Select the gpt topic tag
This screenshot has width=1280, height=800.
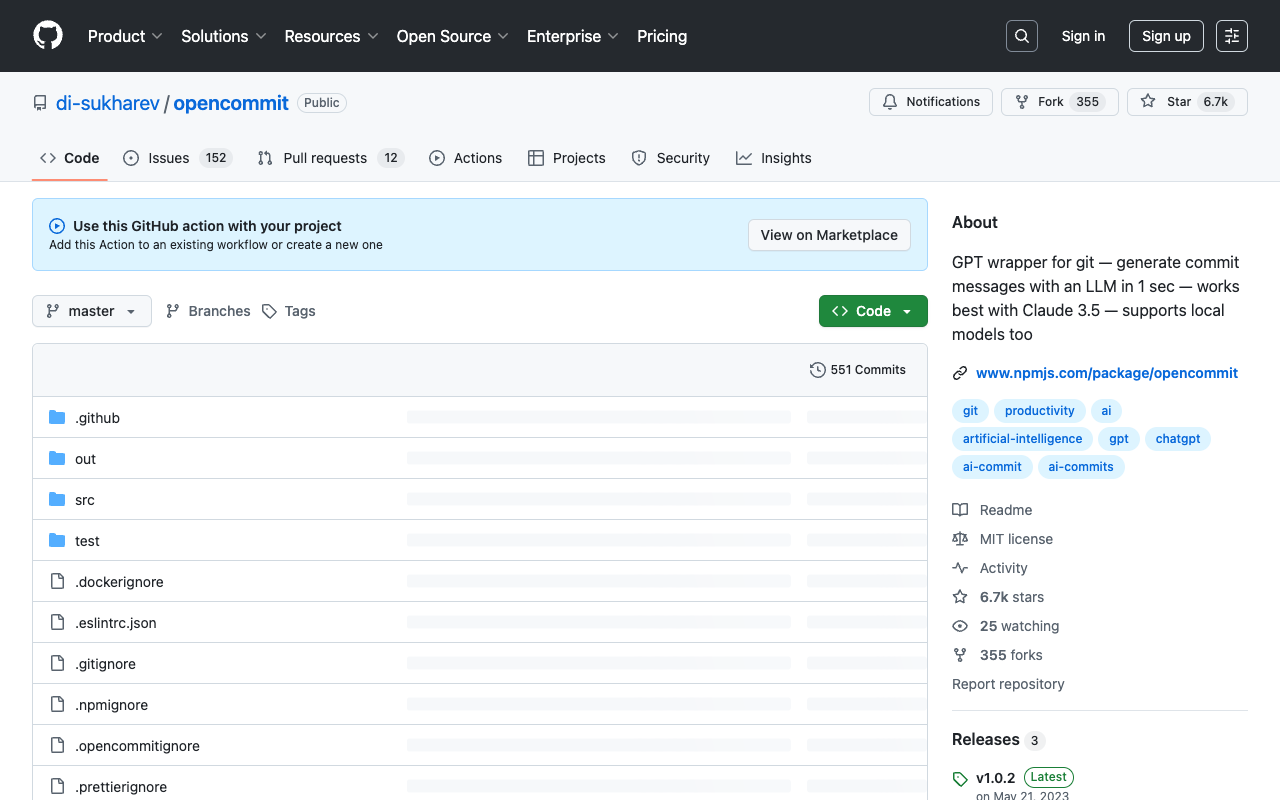tap(1119, 439)
